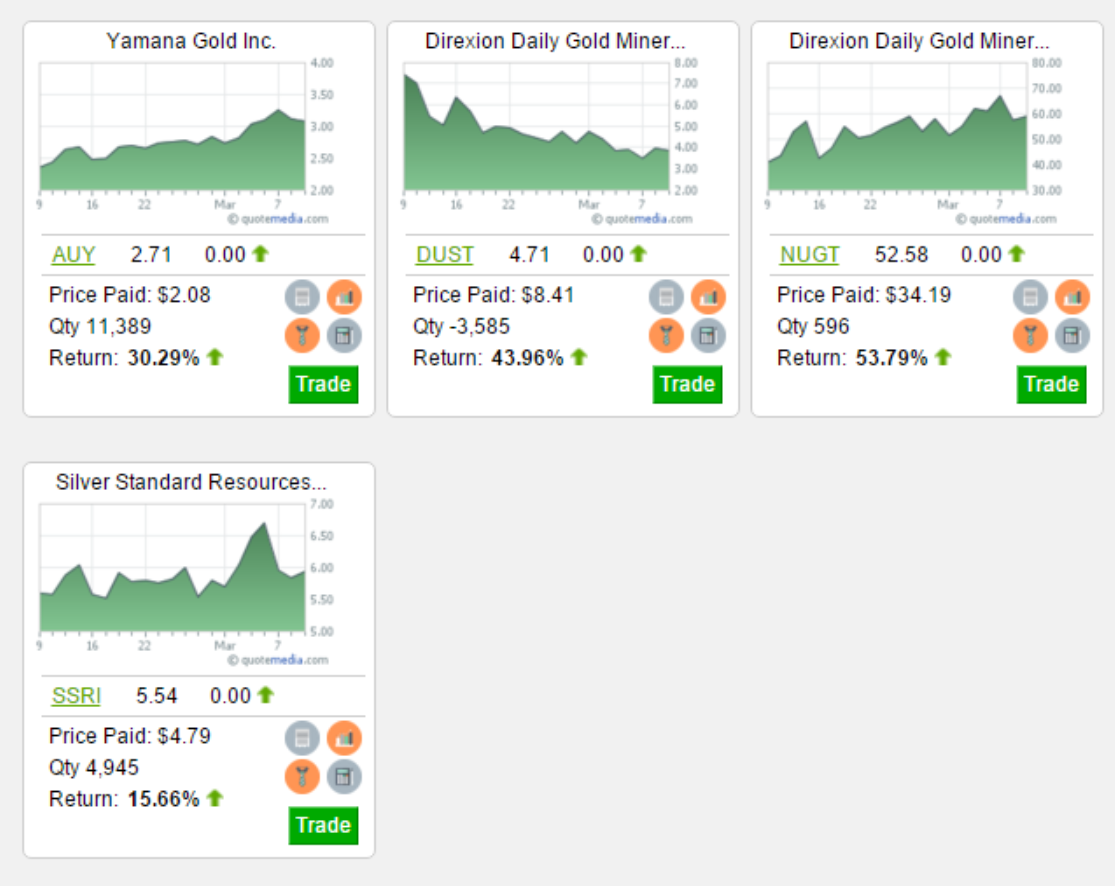
Task: Follow the quotemedia.com link under the NUGT chart
Action: tap(1006, 219)
